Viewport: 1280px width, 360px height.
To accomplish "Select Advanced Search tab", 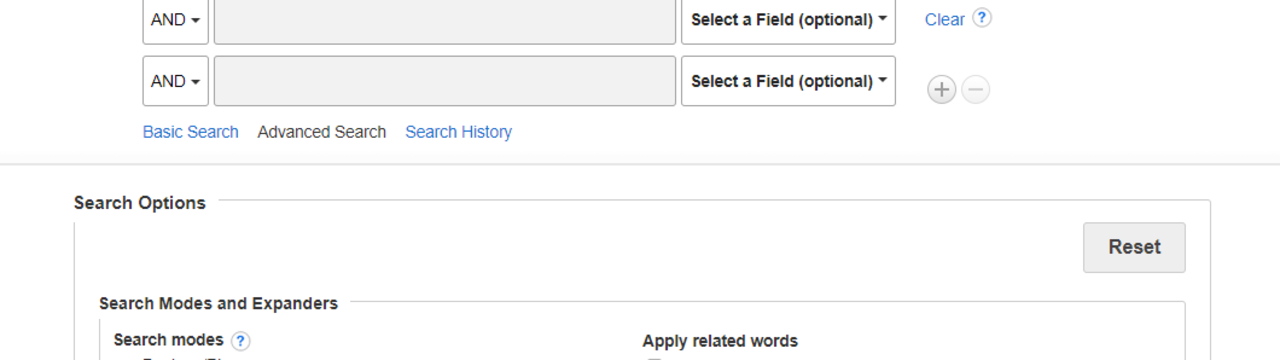I will [x=322, y=132].
